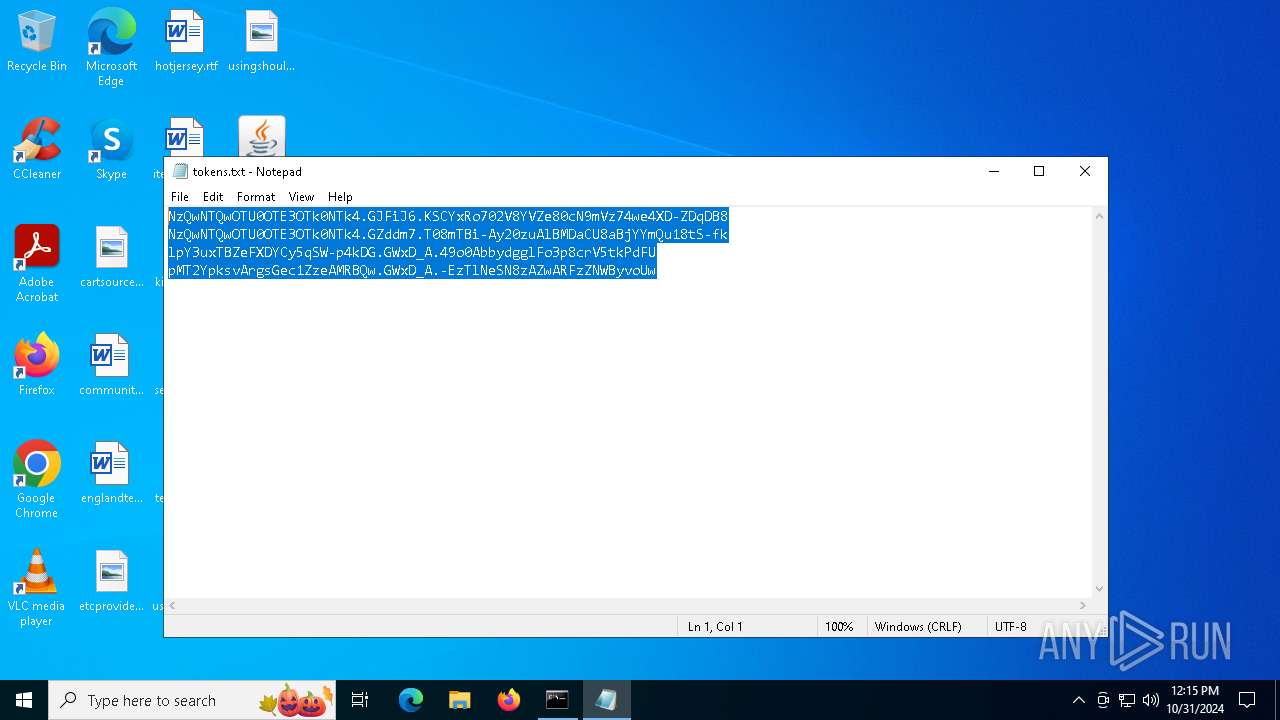
Task: Click the token line starting pMT2Ypksv
Action: [412, 270]
